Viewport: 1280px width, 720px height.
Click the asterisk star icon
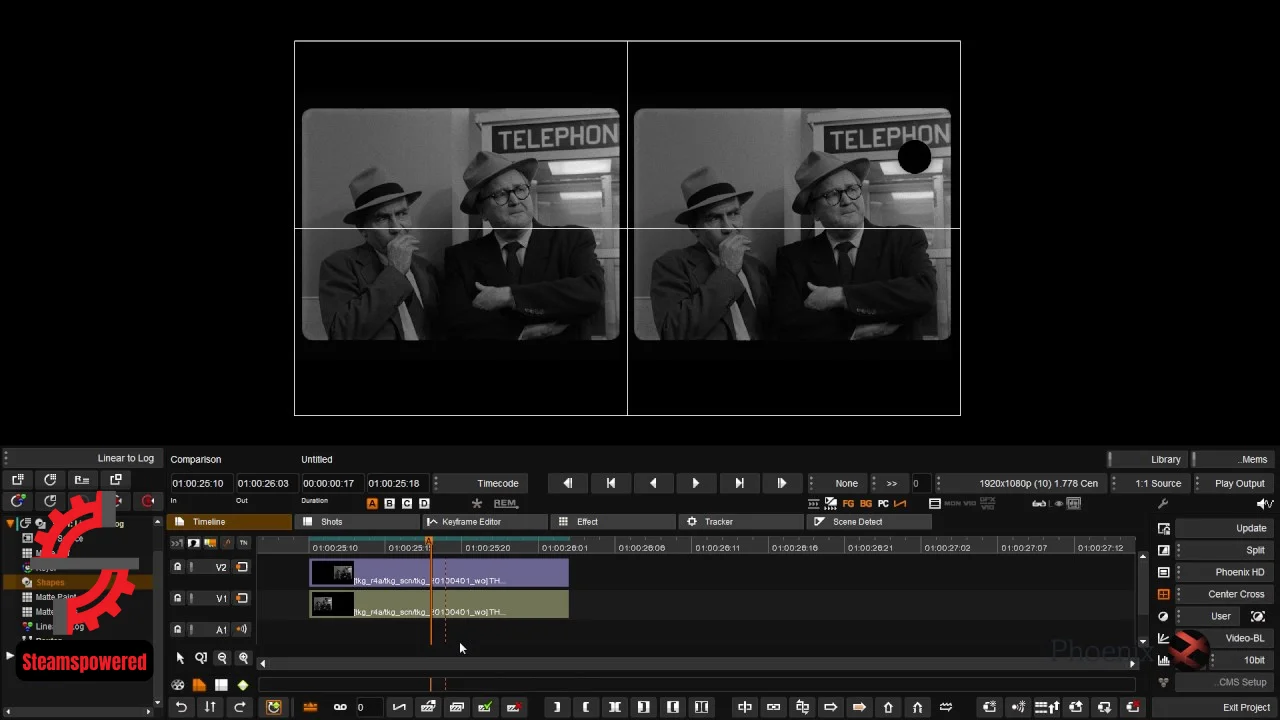[477, 503]
